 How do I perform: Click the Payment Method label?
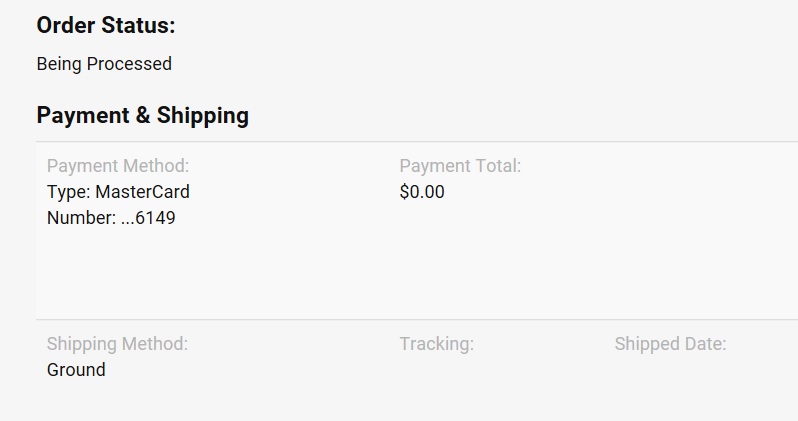tap(118, 166)
